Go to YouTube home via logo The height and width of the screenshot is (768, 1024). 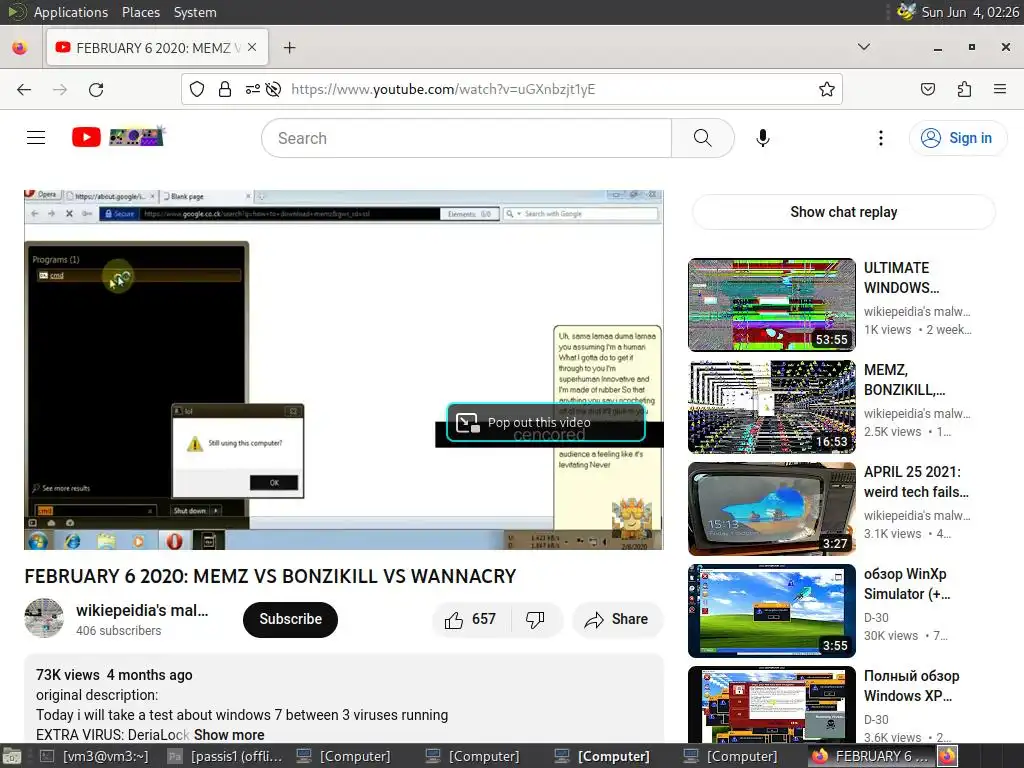118,137
